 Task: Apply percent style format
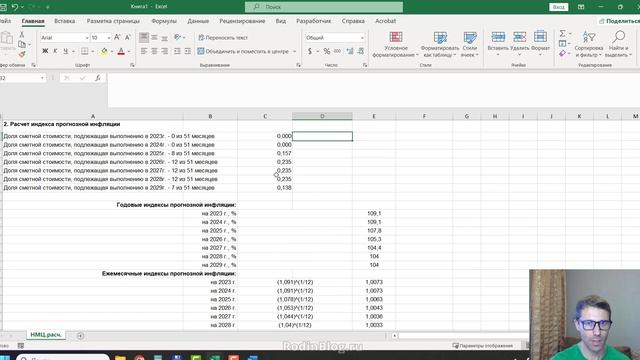click(327, 51)
